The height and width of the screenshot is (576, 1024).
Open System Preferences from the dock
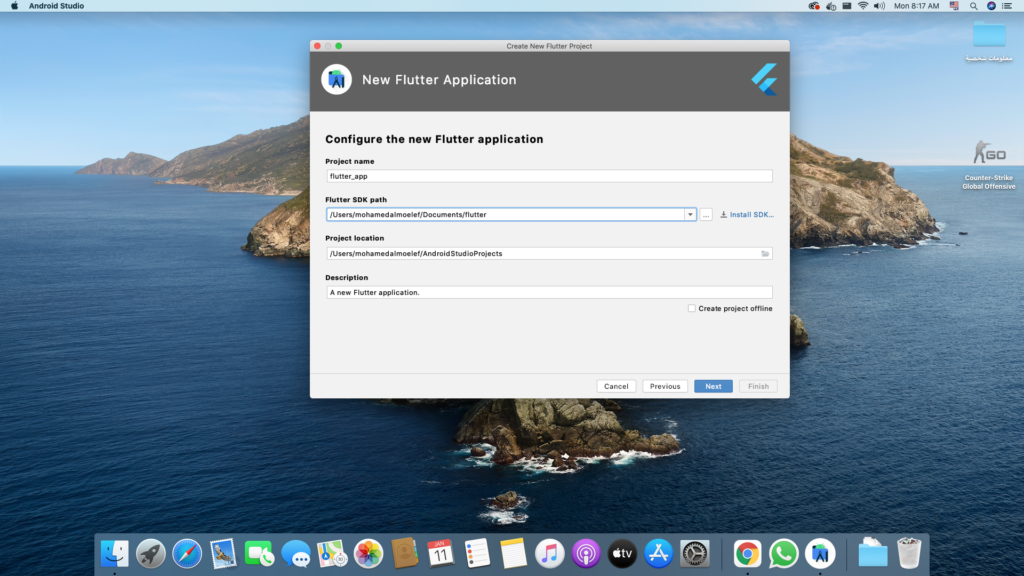click(x=695, y=554)
